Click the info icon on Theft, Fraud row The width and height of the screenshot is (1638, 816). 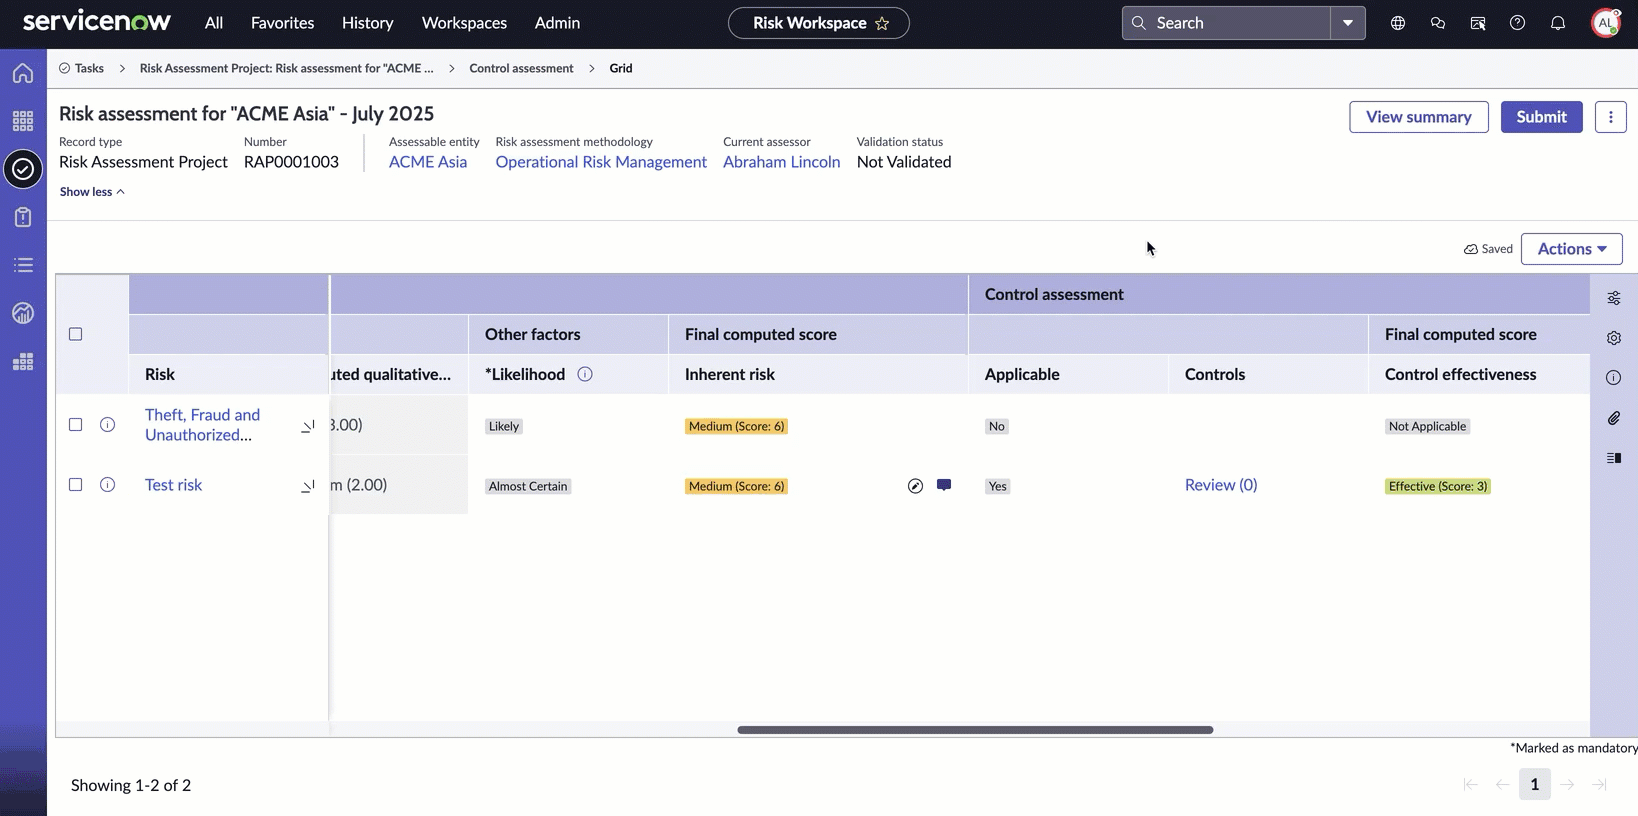click(107, 424)
